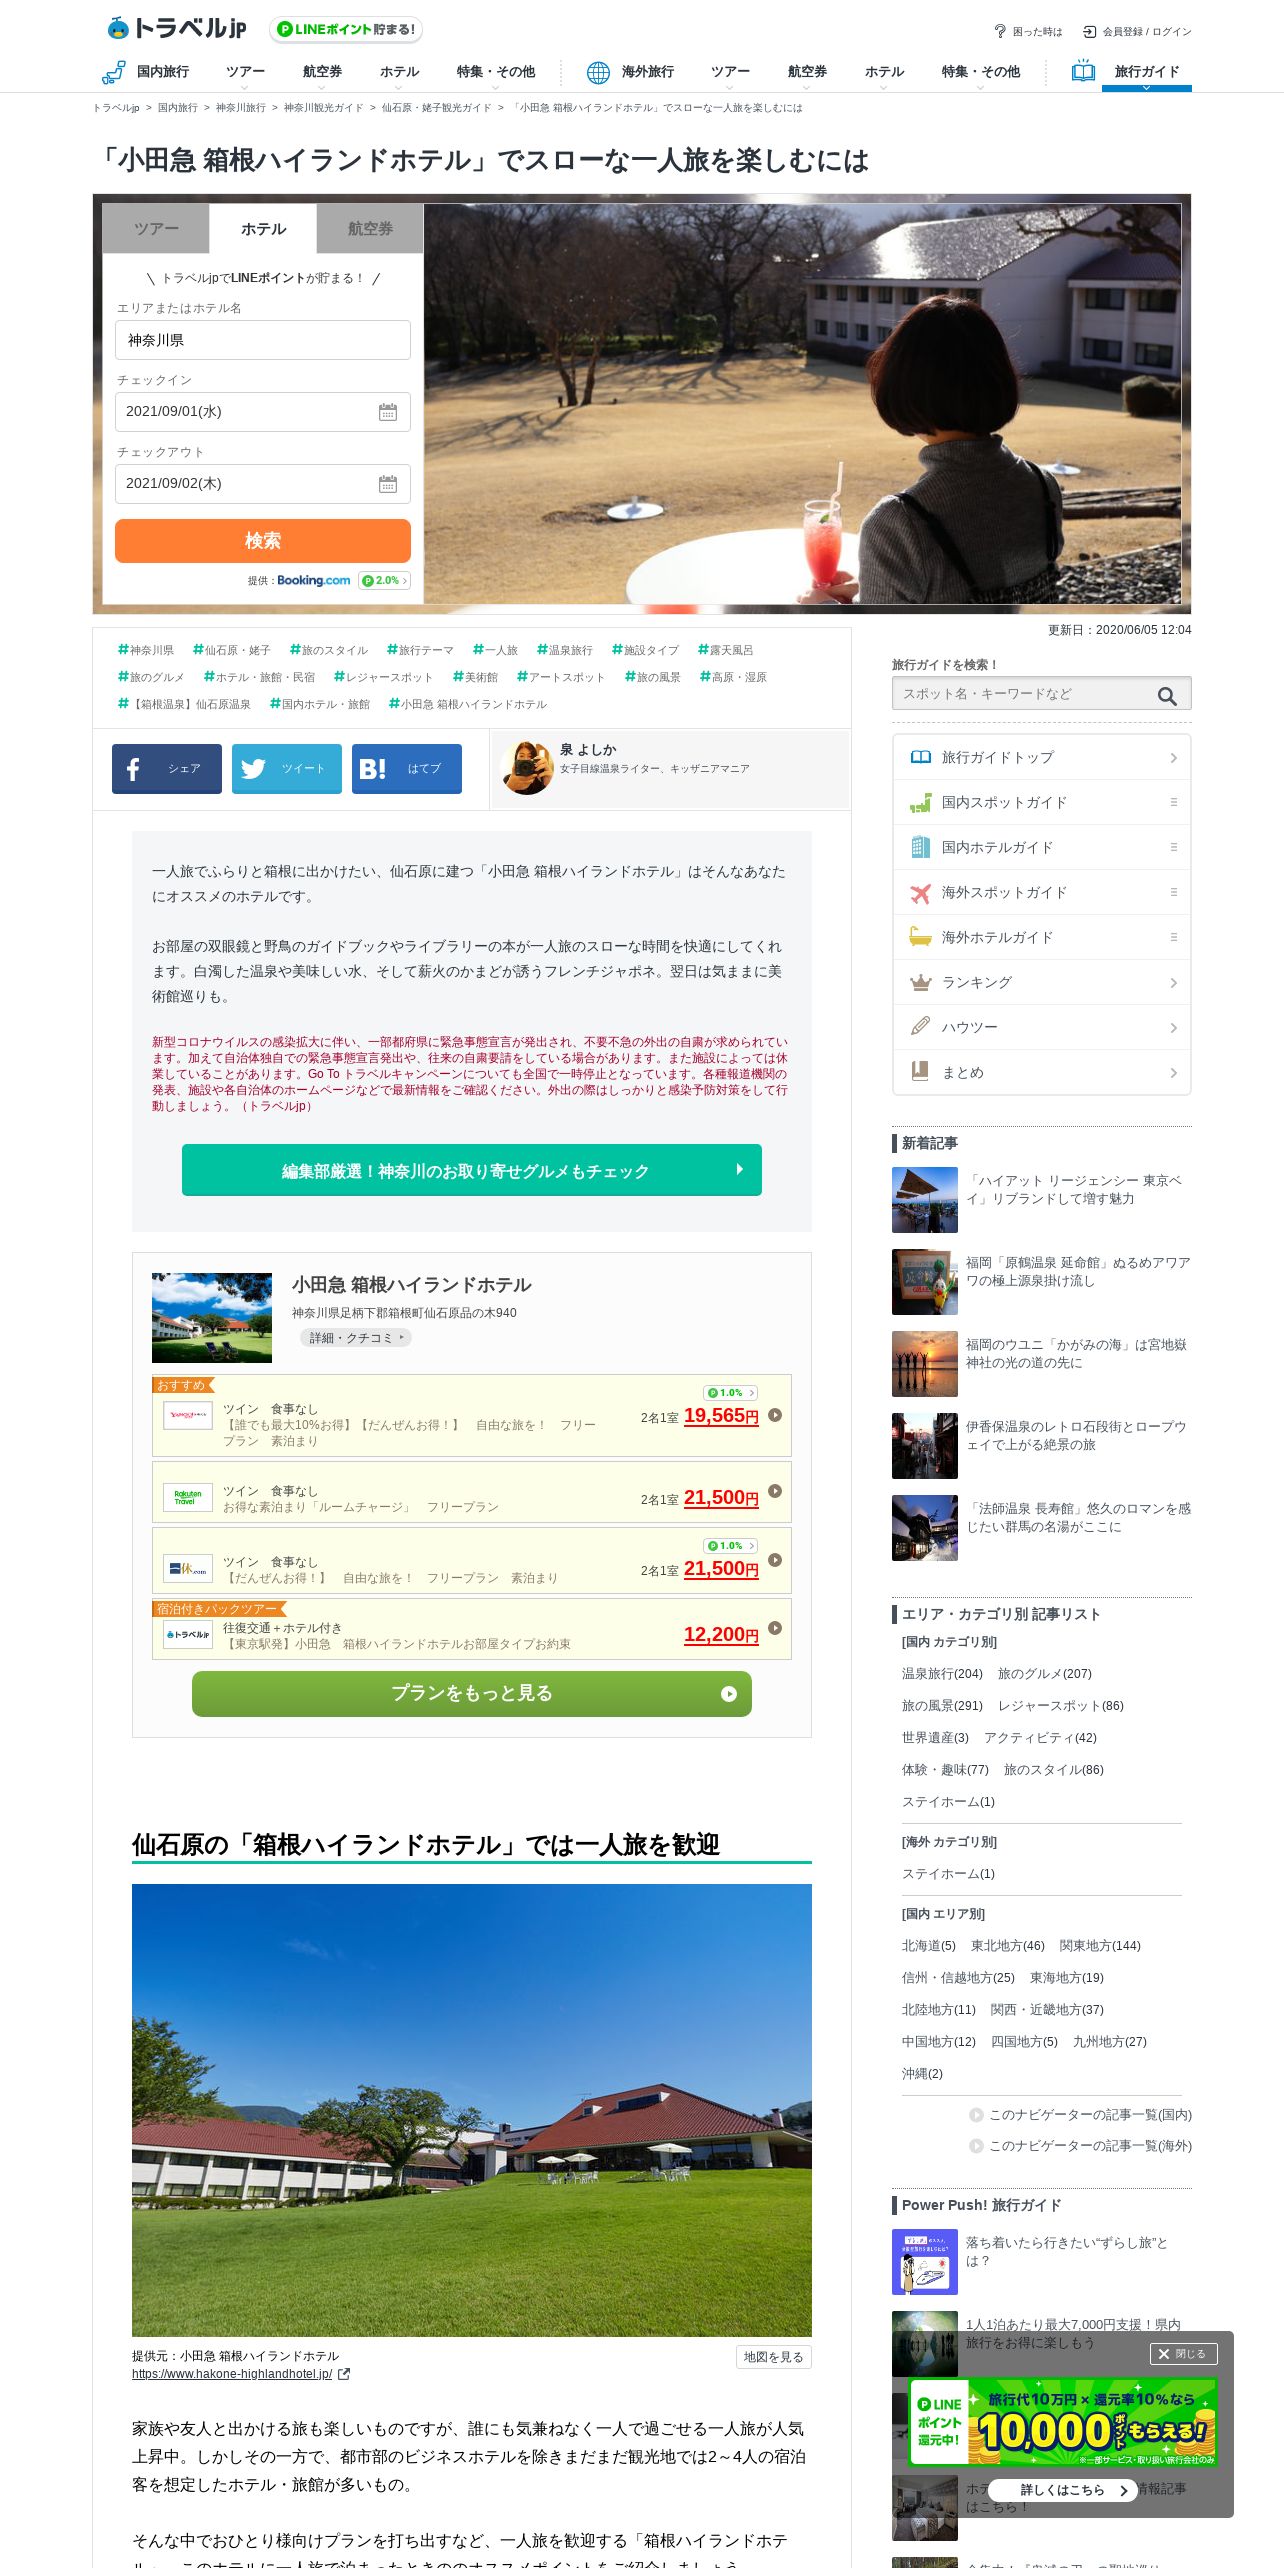This screenshot has height=2568, width=1284.
Task: Click the #一人旅 tag
Action: click(x=496, y=650)
